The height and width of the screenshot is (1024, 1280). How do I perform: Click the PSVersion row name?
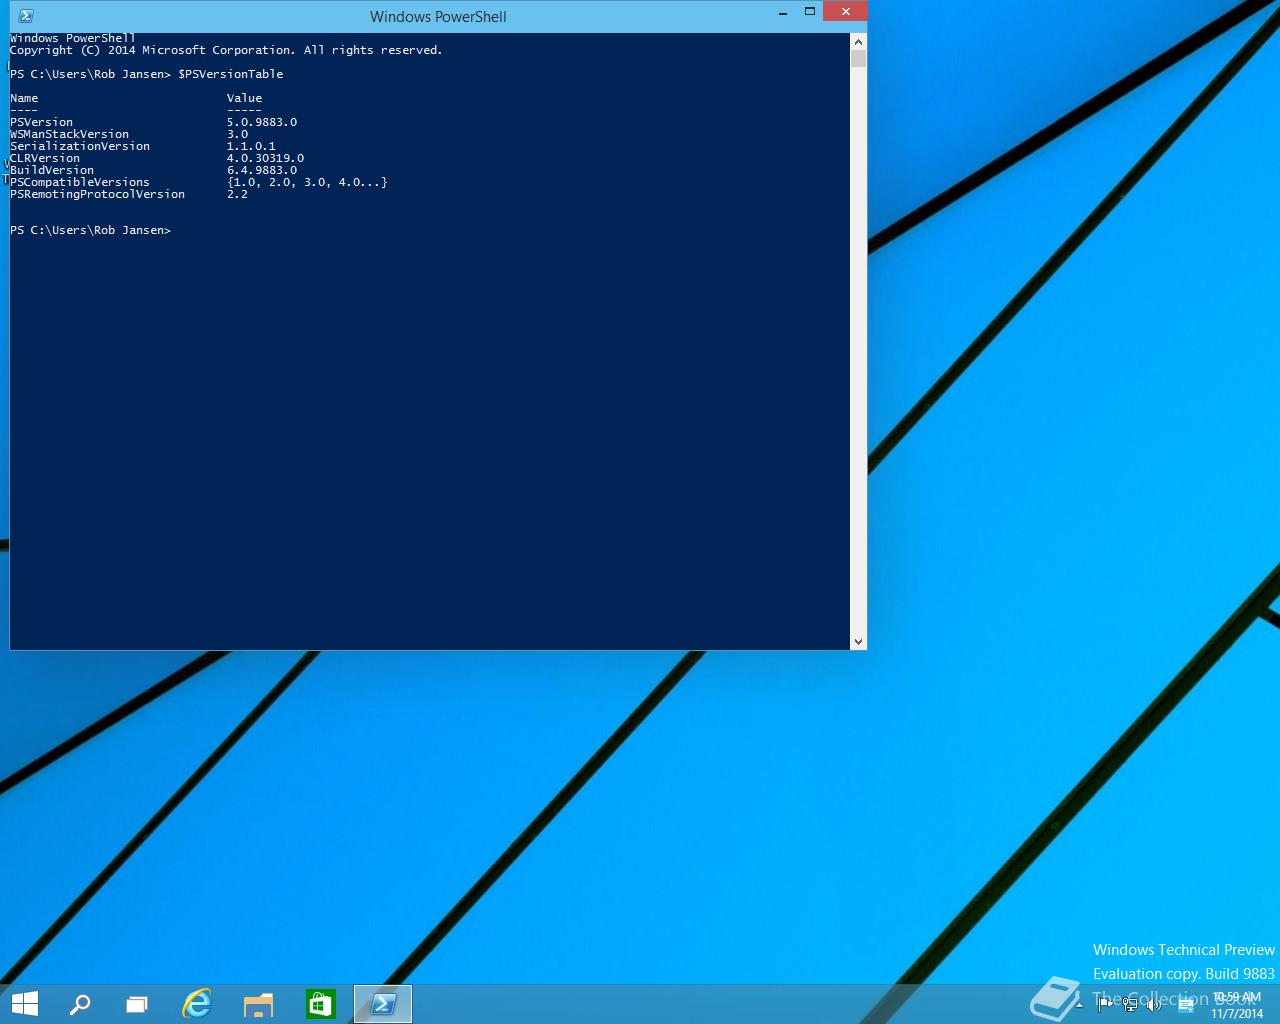tap(41, 122)
